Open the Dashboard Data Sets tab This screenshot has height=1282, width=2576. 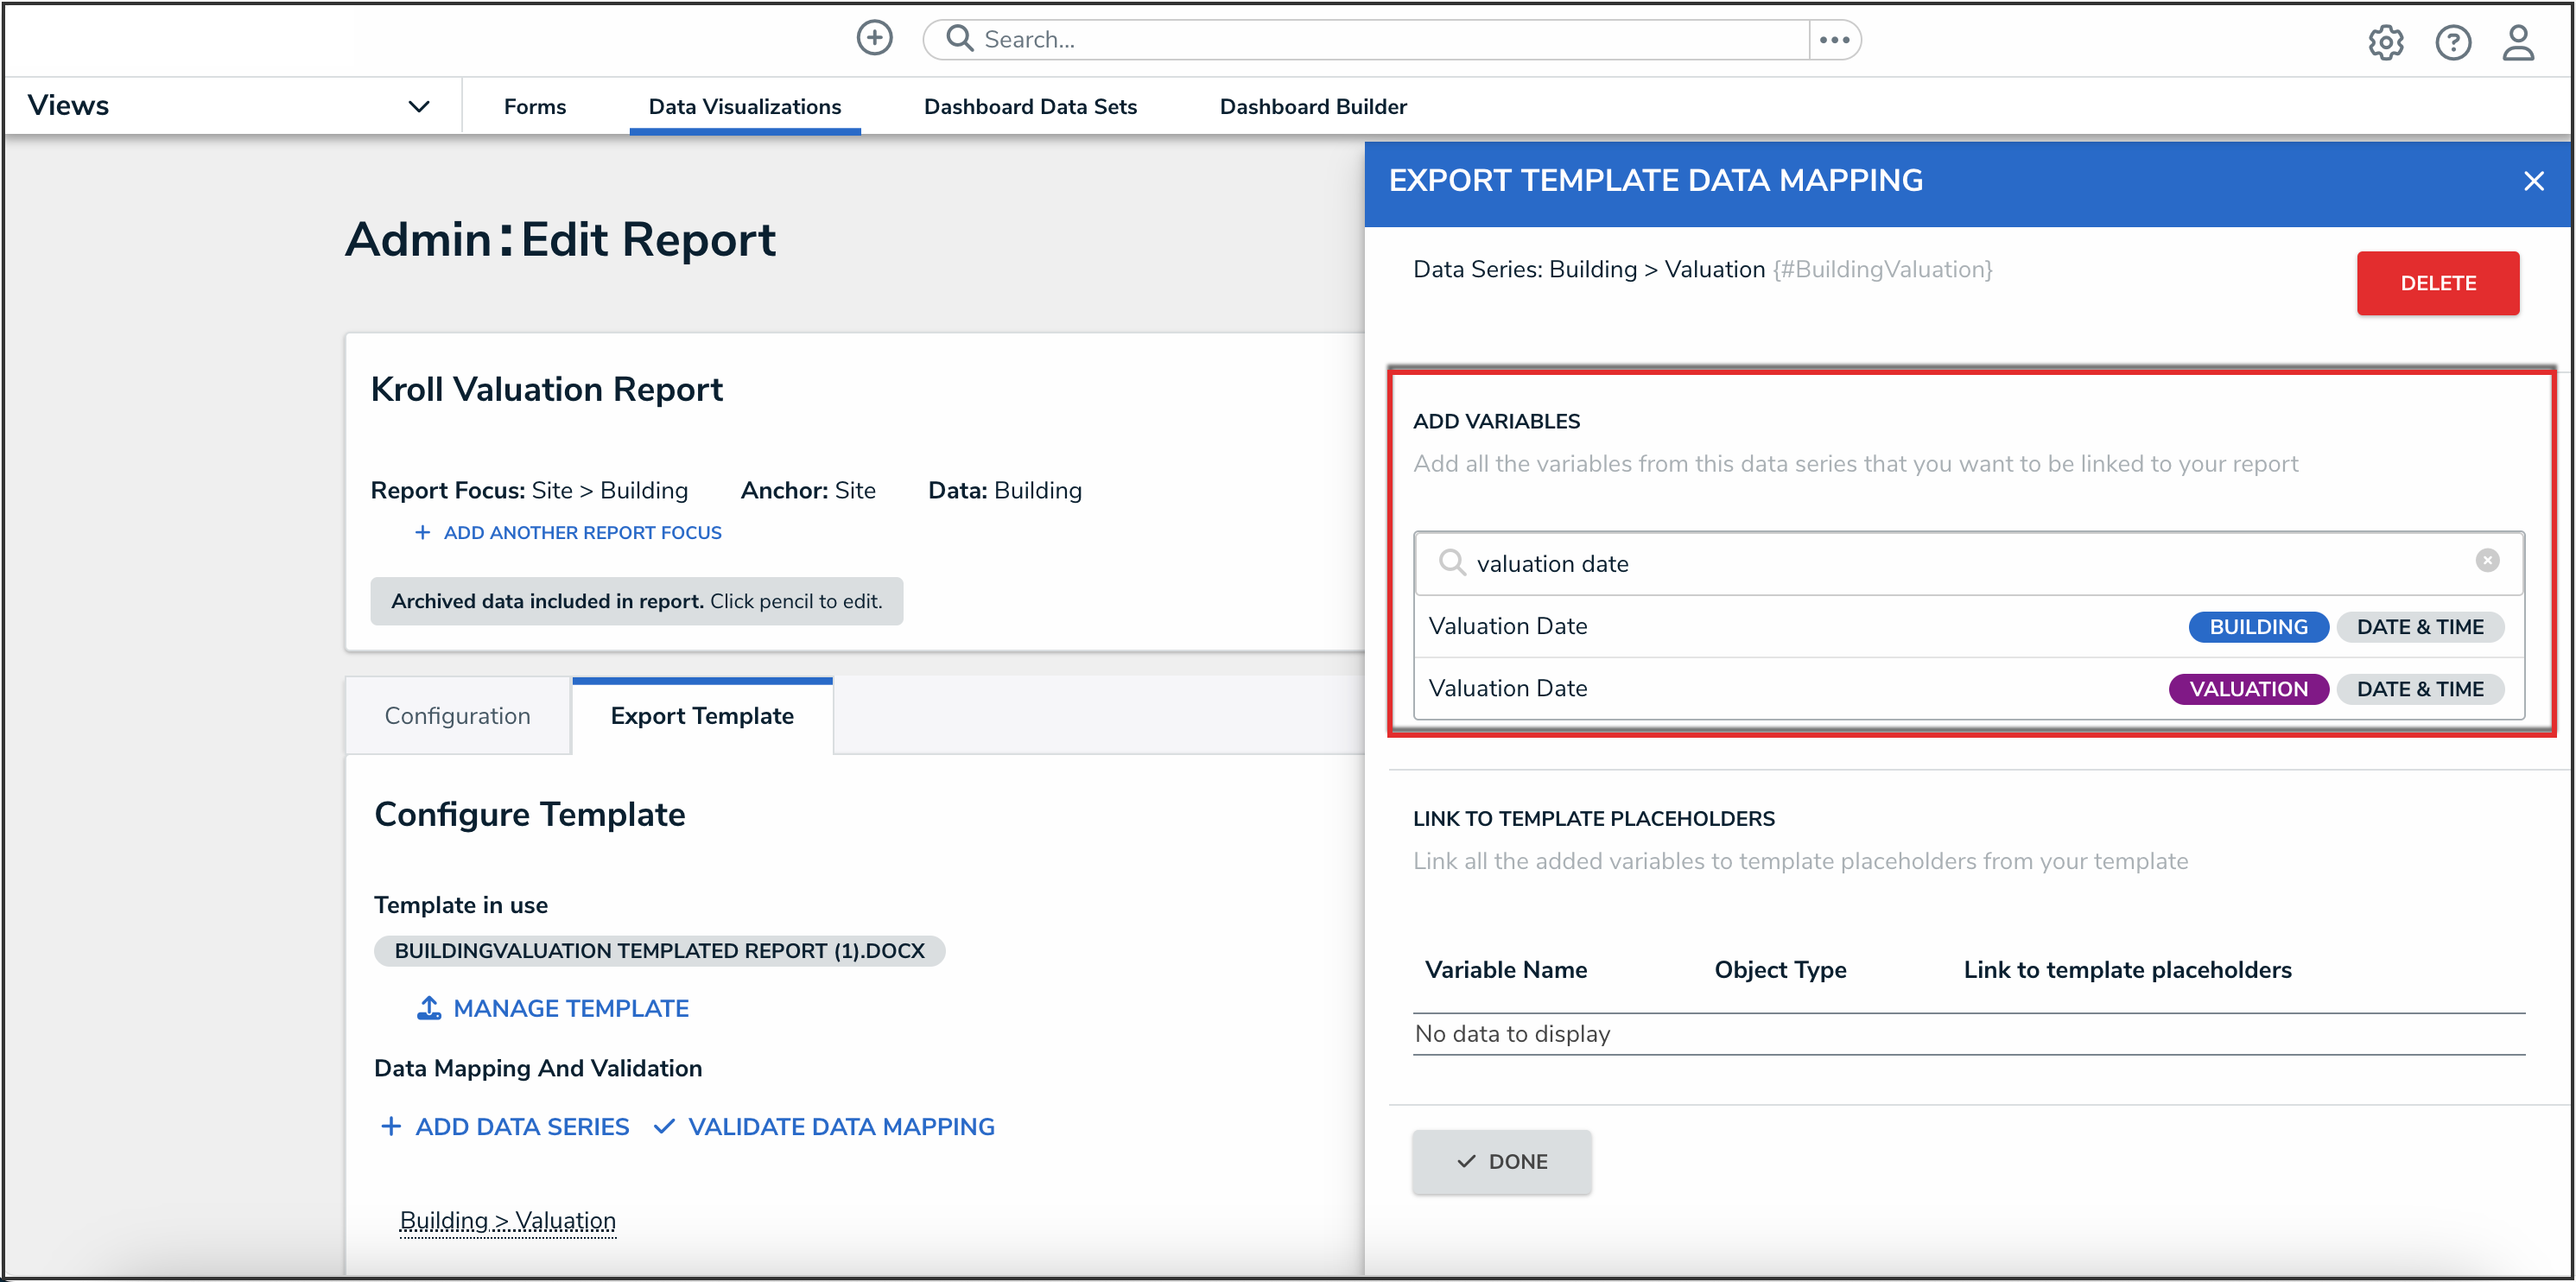click(x=1030, y=106)
